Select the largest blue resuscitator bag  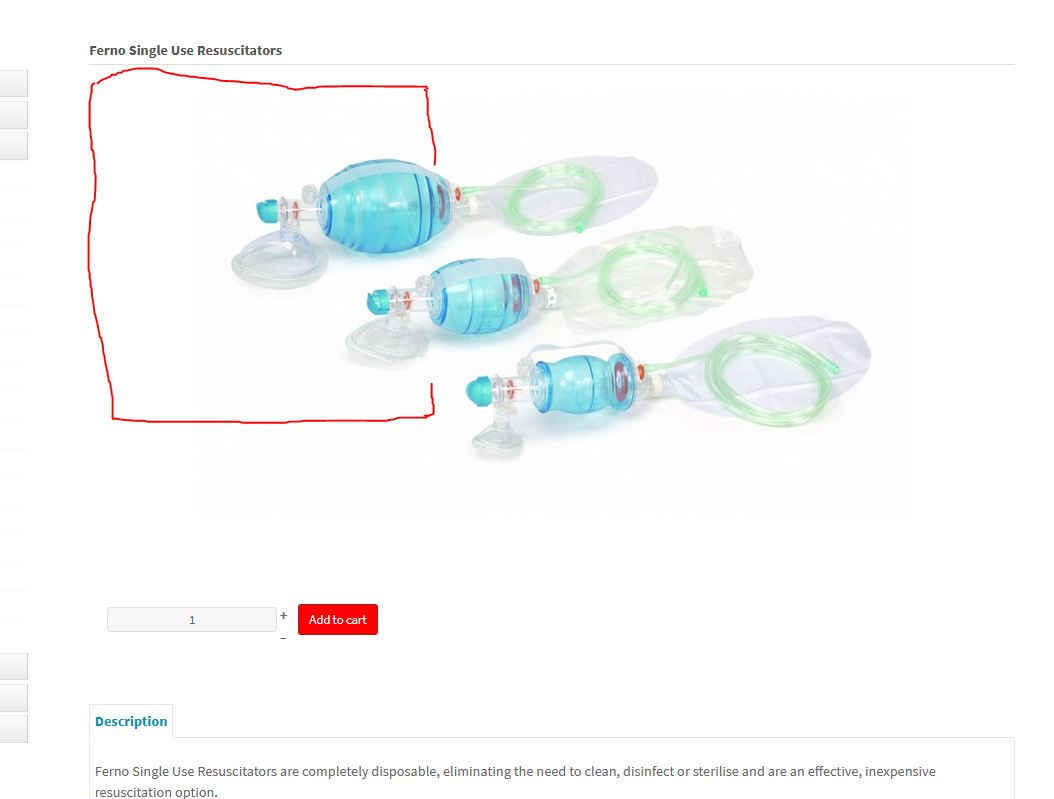click(x=385, y=206)
